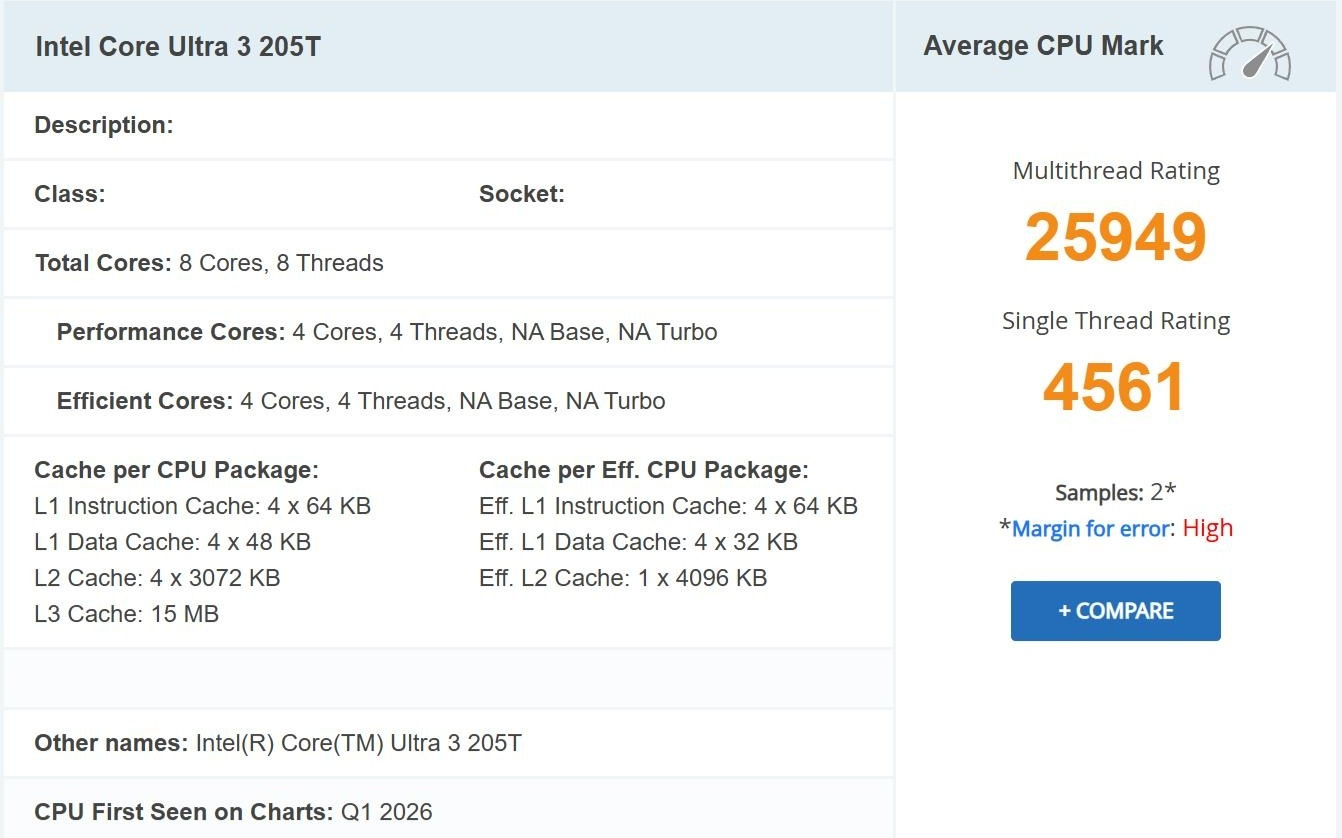Select the Other names row
The width and height of the screenshot is (1342, 838).
[278, 743]
